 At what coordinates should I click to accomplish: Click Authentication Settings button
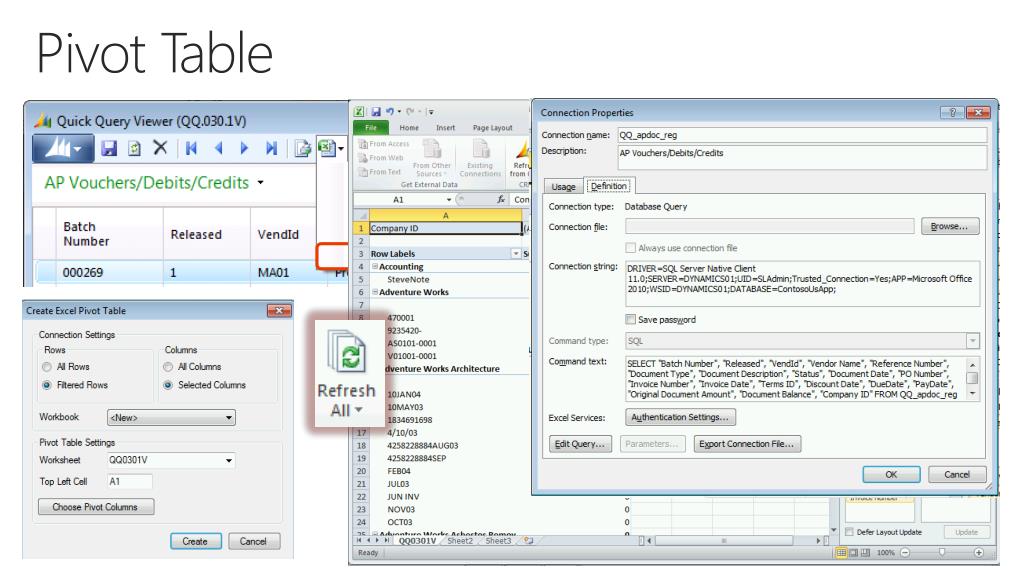pos(680,417)
